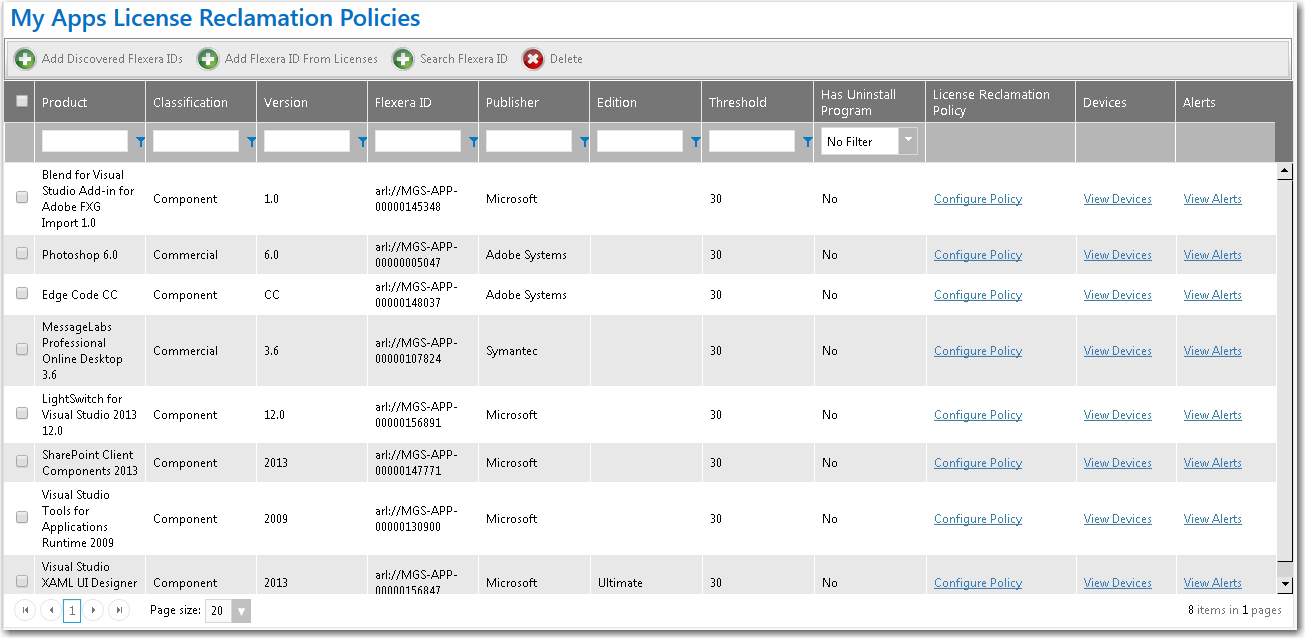
Task: Open View Alerts for LightSwitch row
Action: [x=1213, y=415]
